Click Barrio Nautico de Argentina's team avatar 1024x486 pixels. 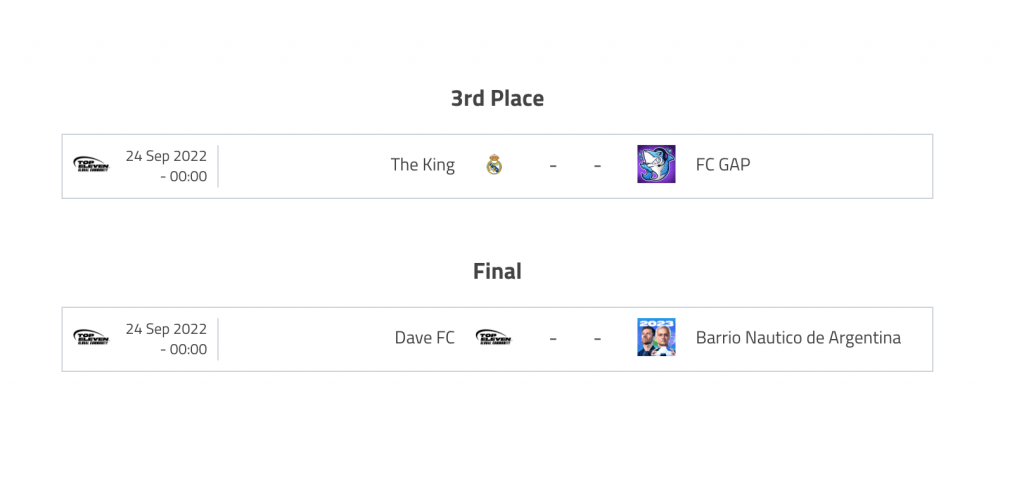656,338
